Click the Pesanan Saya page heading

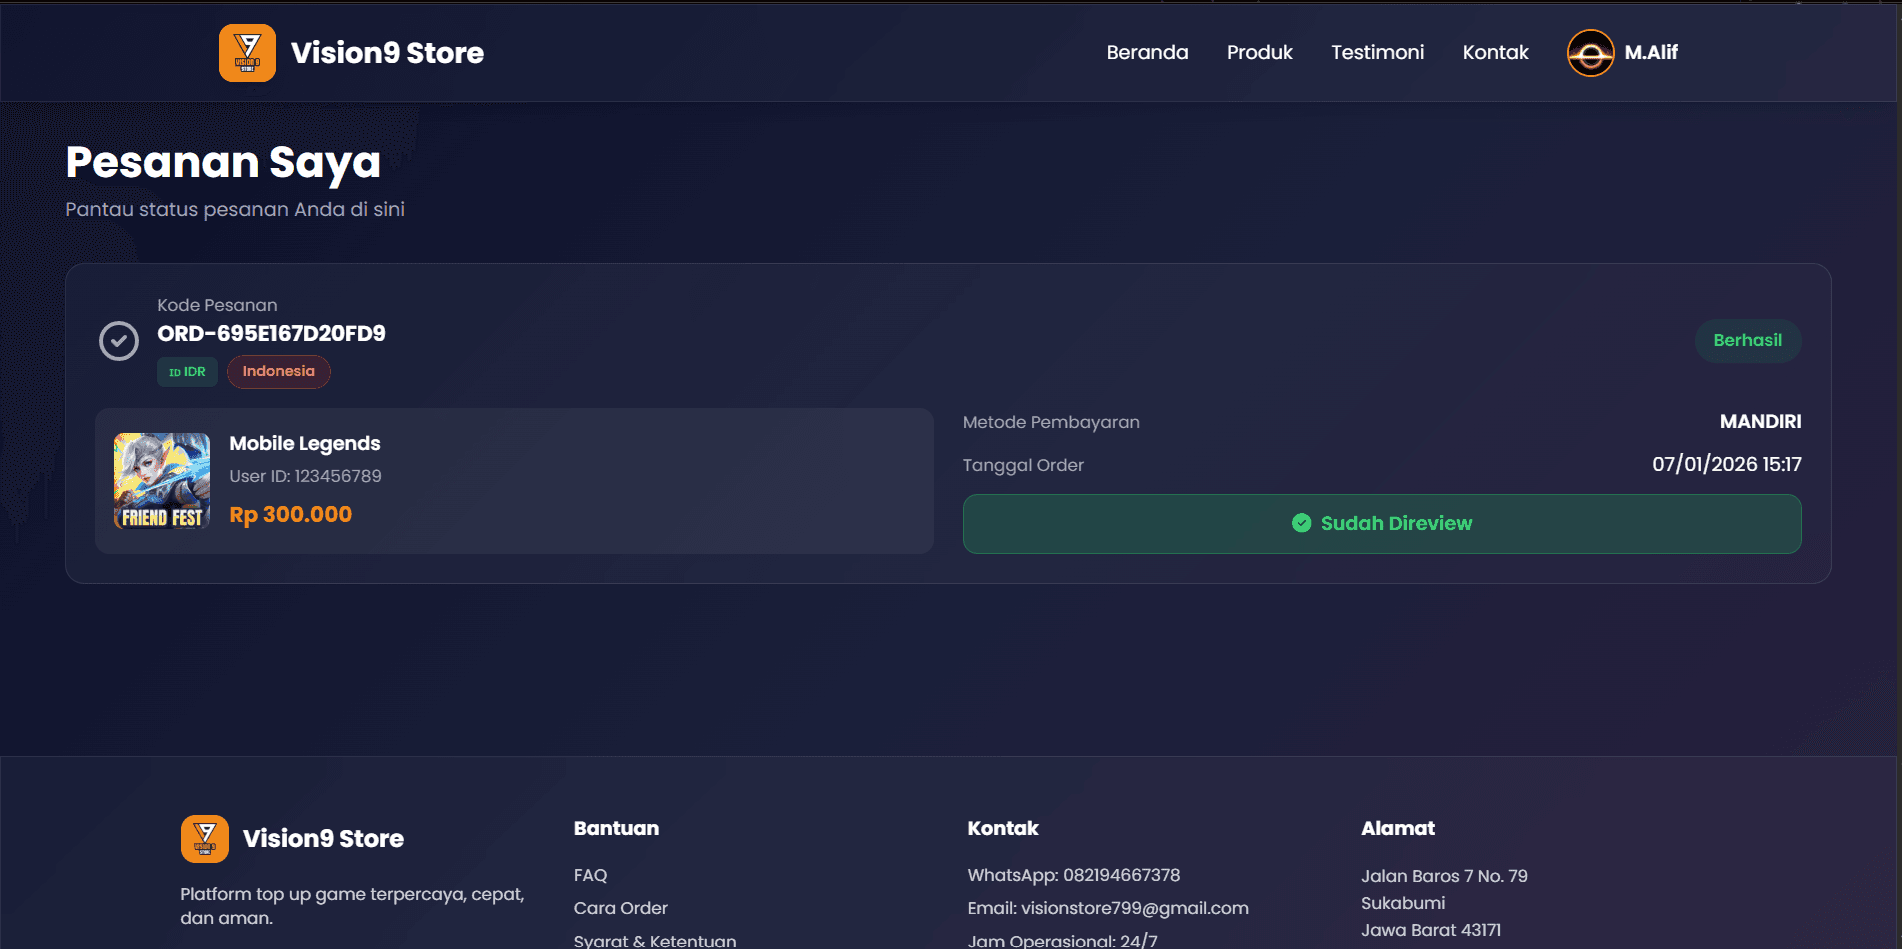click(223, 163)
